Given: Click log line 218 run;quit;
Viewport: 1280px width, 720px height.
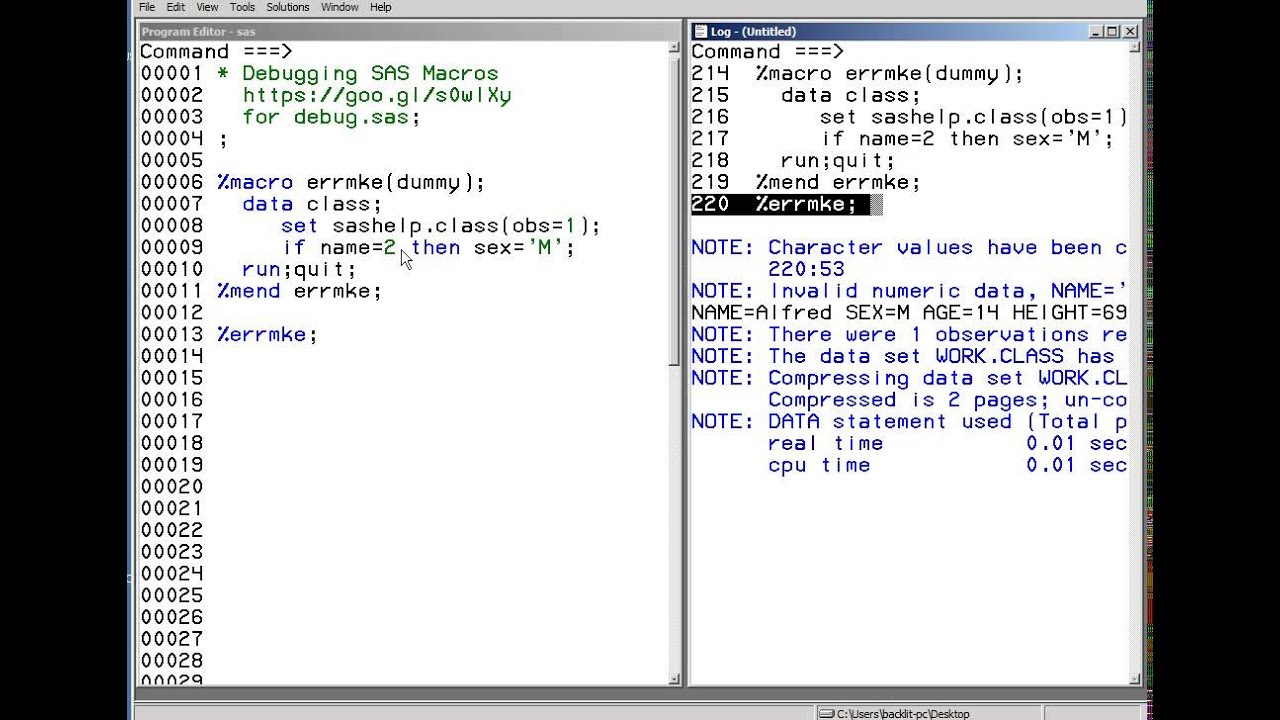Looking at the screenshot, I should 793,161.
